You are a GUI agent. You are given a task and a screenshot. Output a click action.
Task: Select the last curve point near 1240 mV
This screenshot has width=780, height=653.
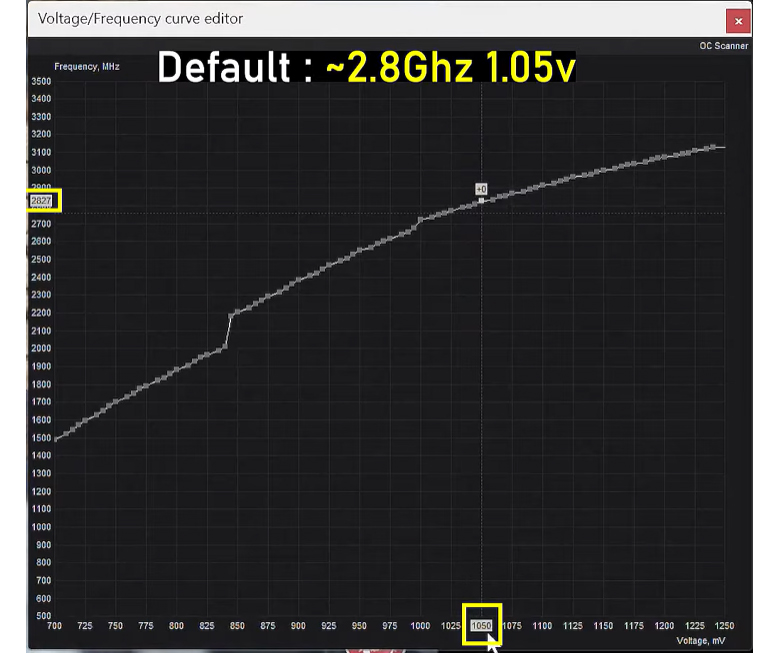(711, 147)
